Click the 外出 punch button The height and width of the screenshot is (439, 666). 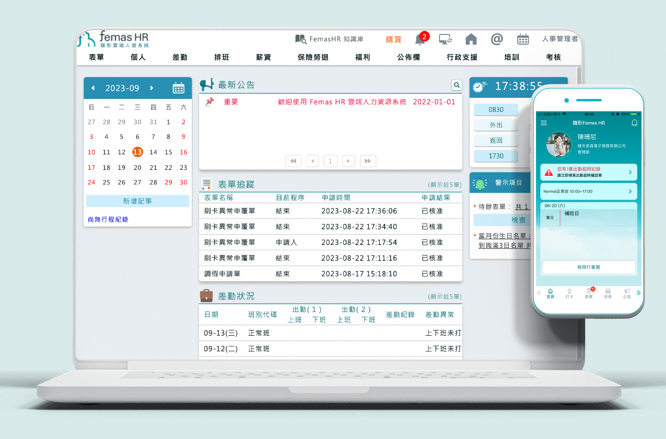click(x=496, y=125)
